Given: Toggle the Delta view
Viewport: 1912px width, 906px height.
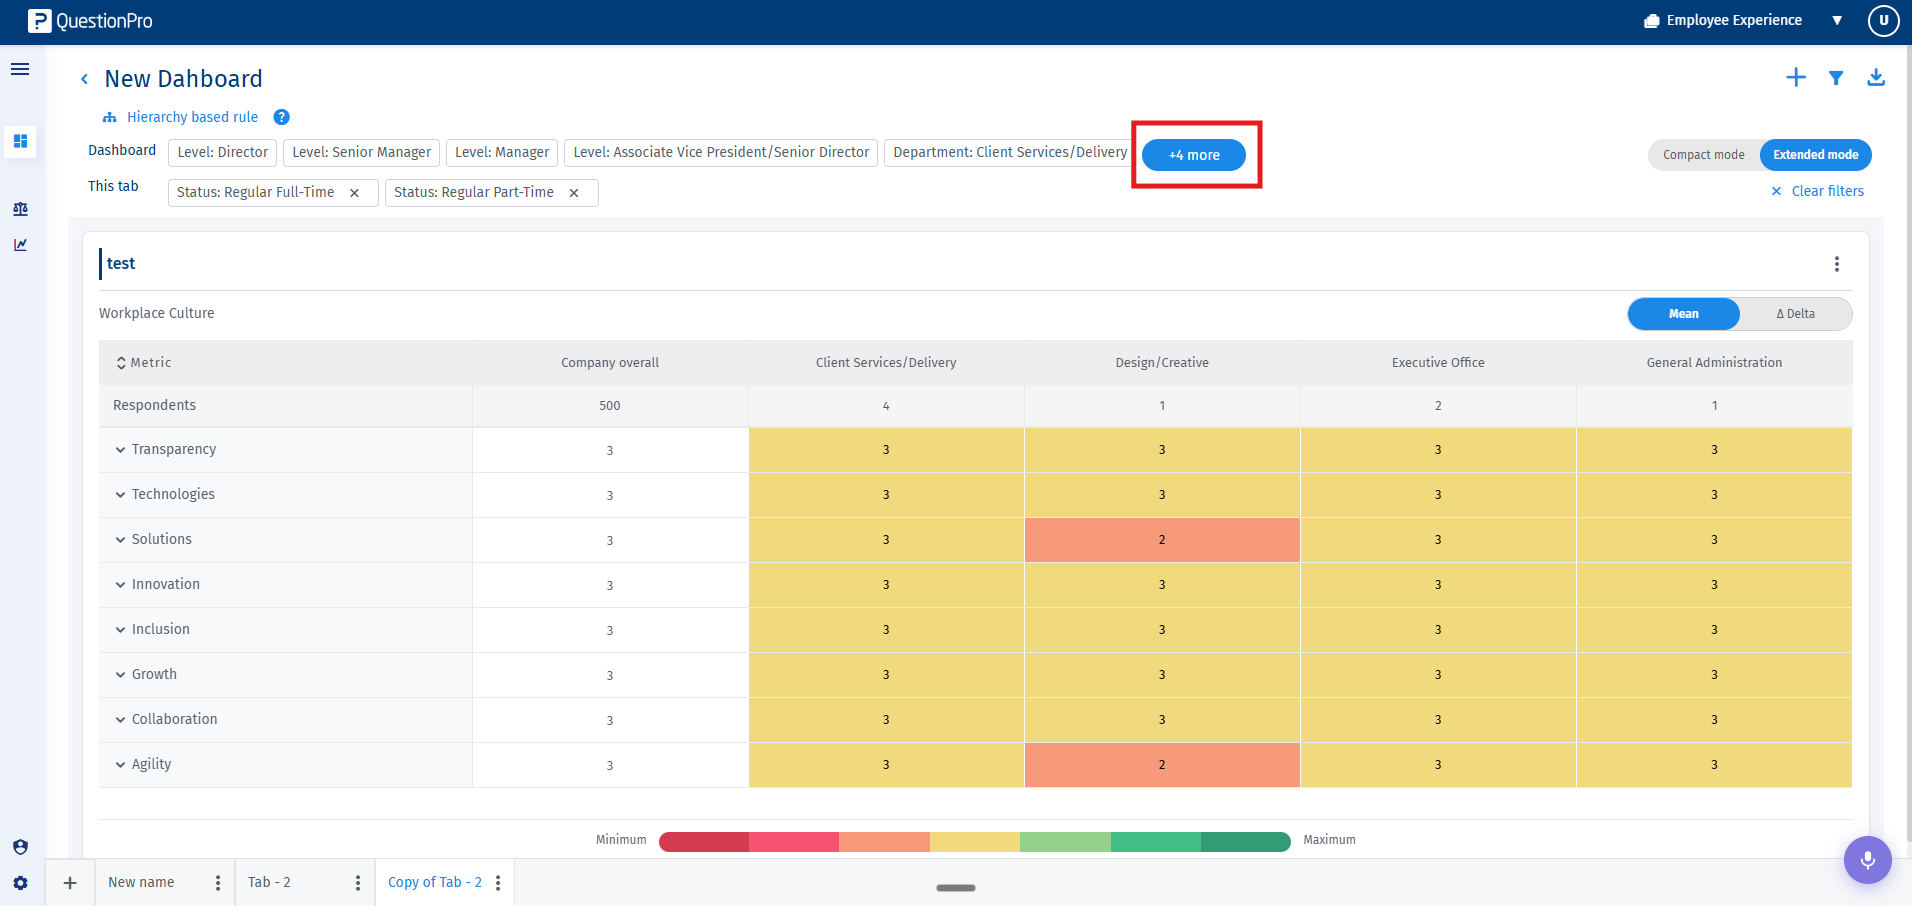Looking at the screenshot, I should [x=1795, y=314].
